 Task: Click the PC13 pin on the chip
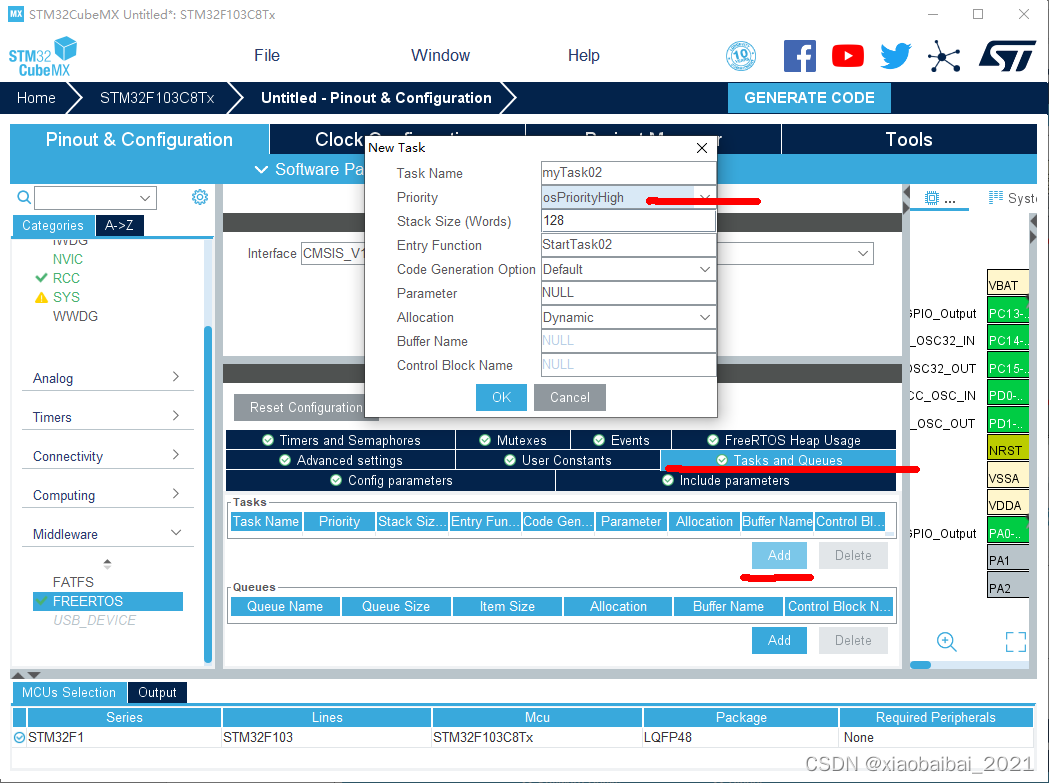[x=1007, y=313]
